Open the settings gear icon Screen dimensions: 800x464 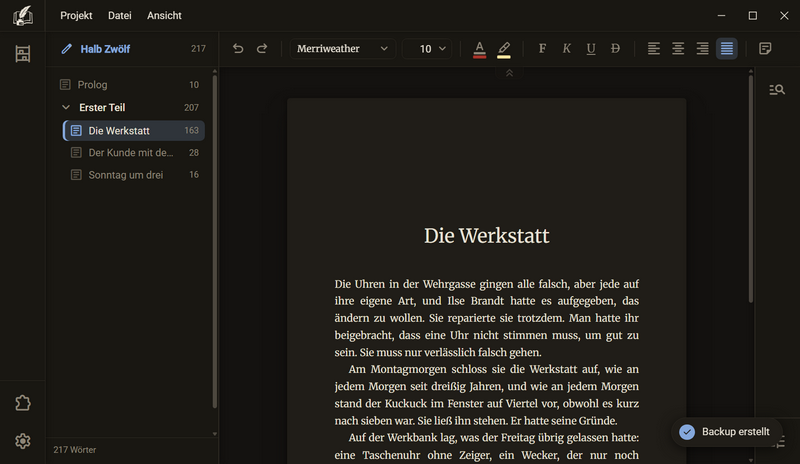(22, 441)
